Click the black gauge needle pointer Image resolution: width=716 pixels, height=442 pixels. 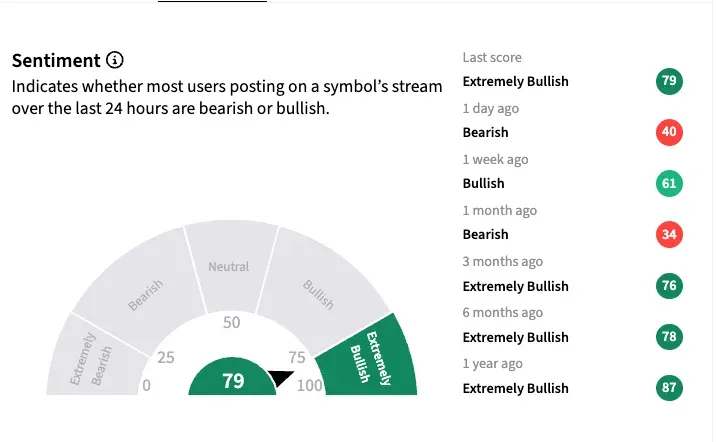[x=279, y=379]
